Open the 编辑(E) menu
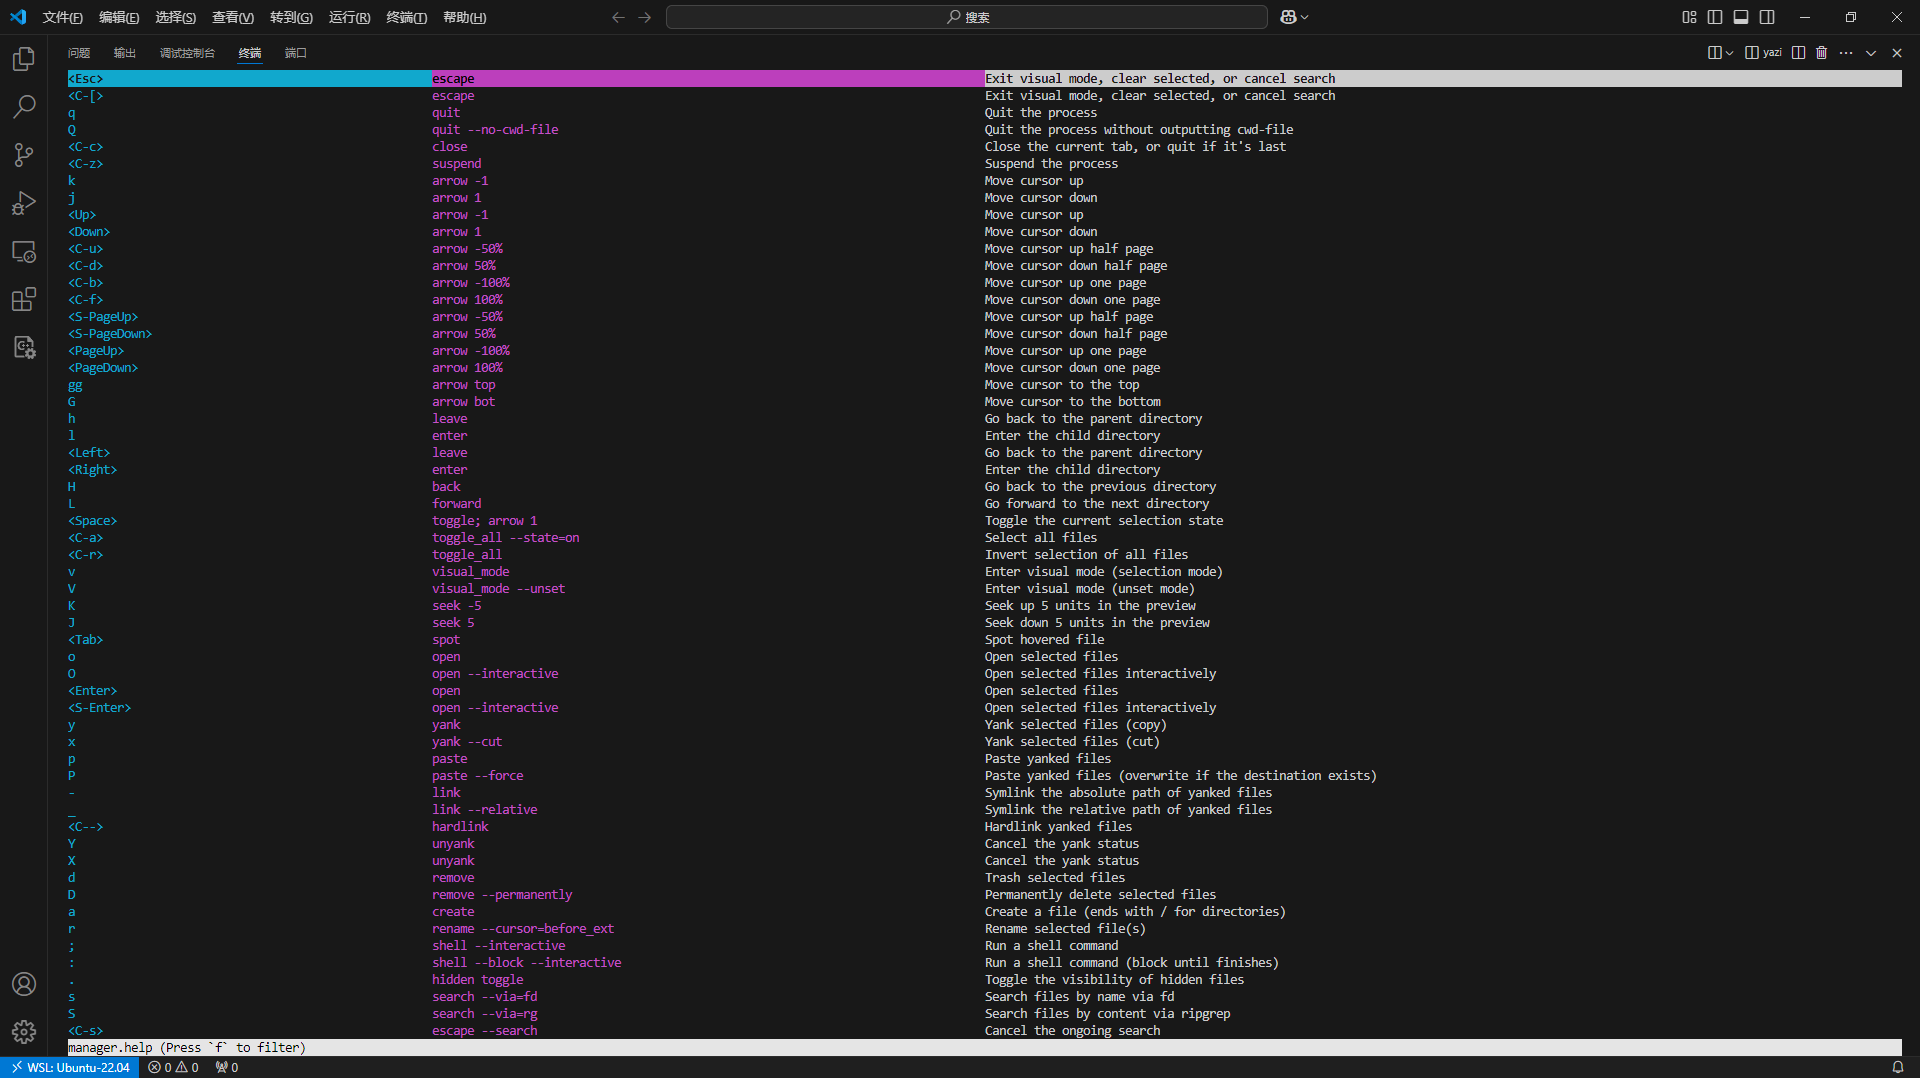Screen dimensions: 1920x1078 tap(119, 17)
